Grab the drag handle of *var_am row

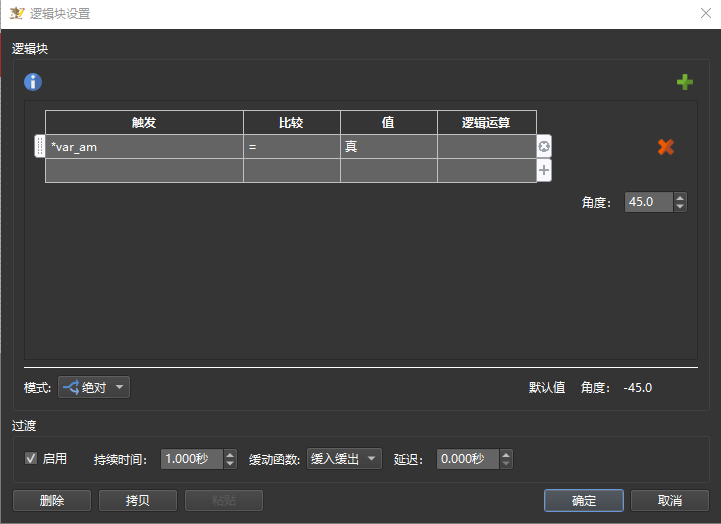pyautogui.click(x=40, y=147)
